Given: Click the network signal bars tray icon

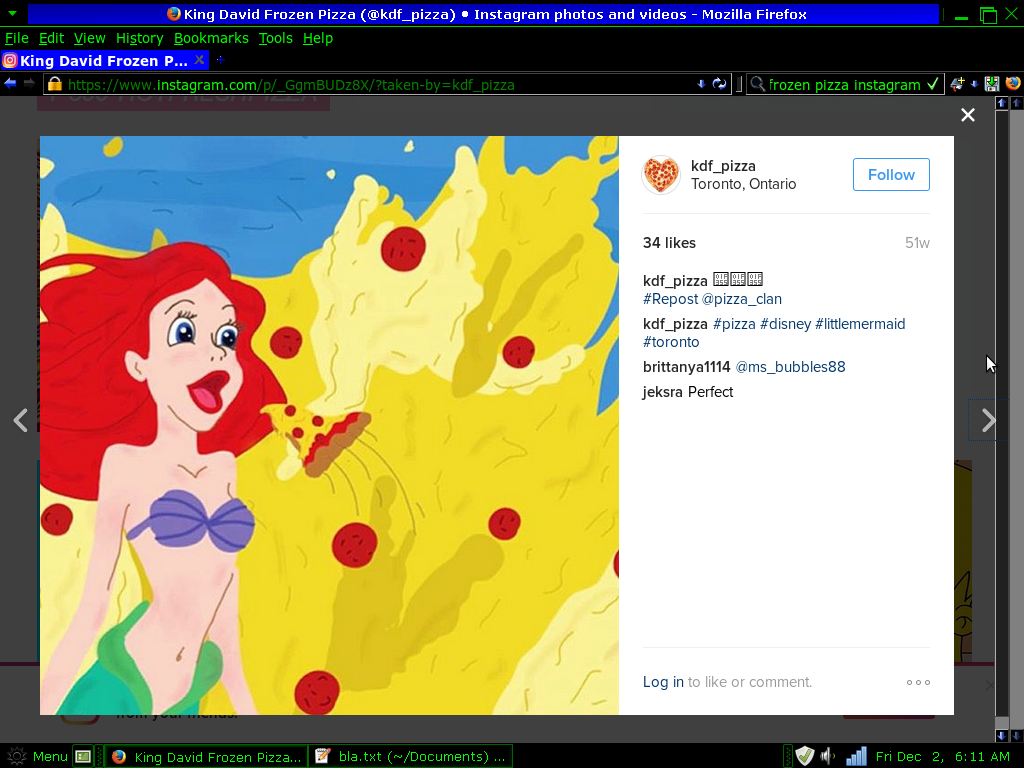Looking at the screenshot, I should (x=856, y=756).
